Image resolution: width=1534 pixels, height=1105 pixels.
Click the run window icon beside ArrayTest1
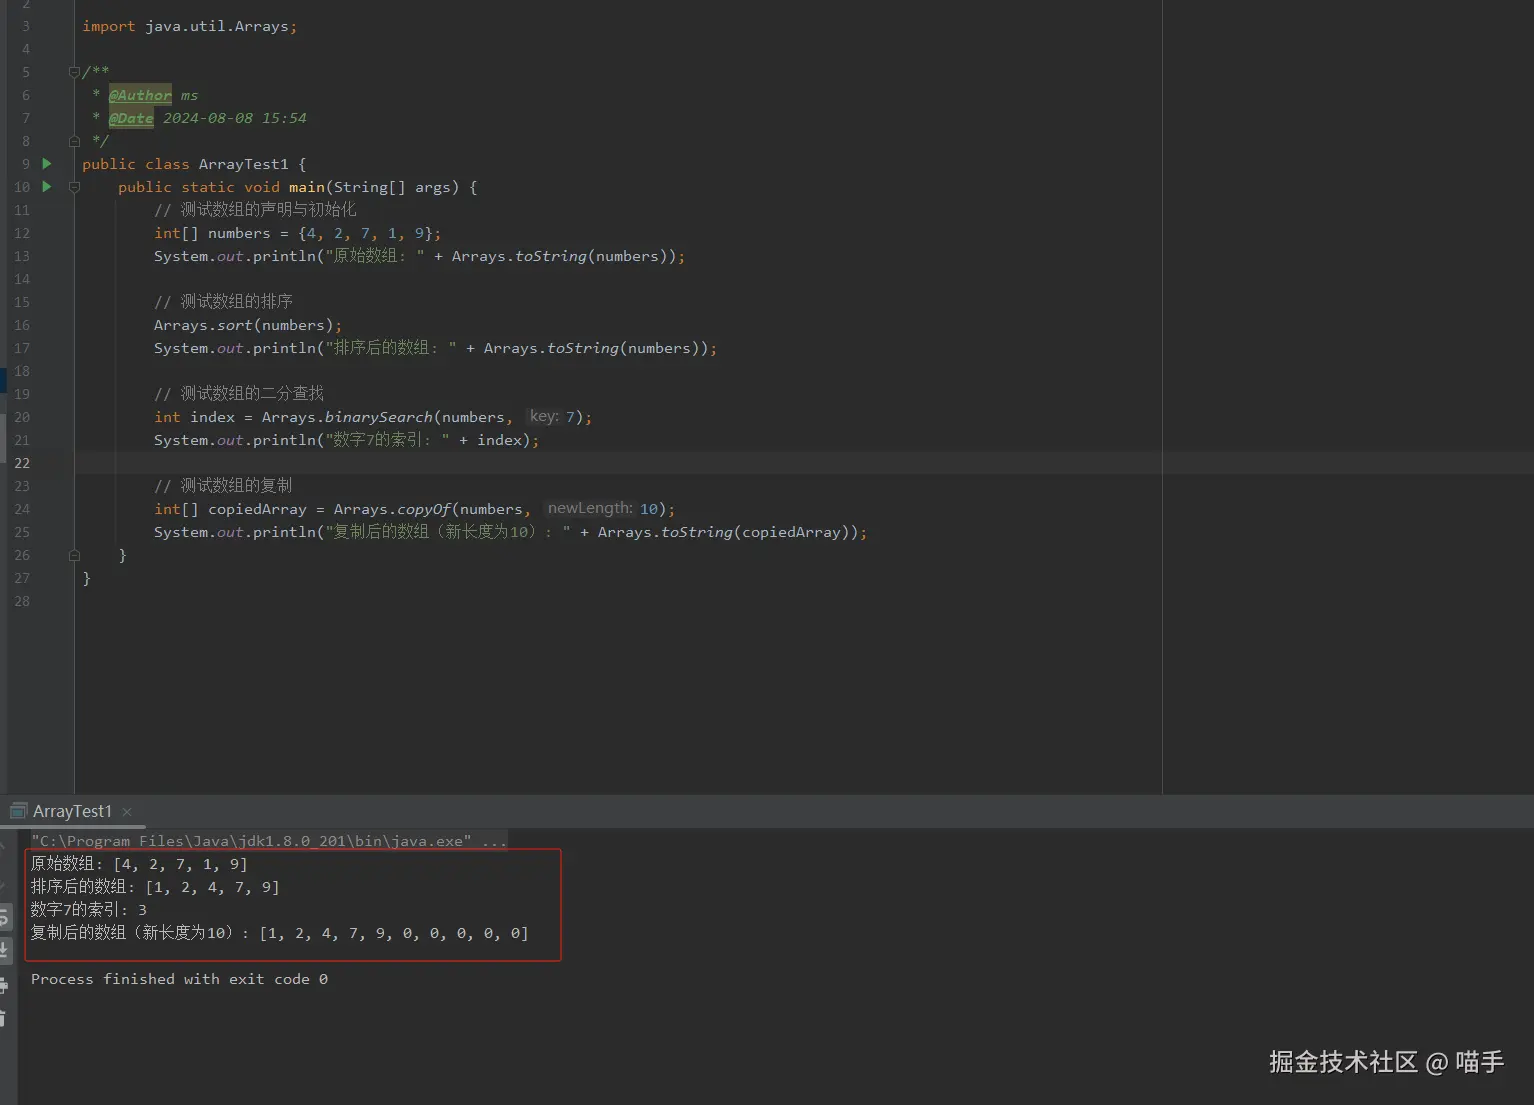pos(18,811)
